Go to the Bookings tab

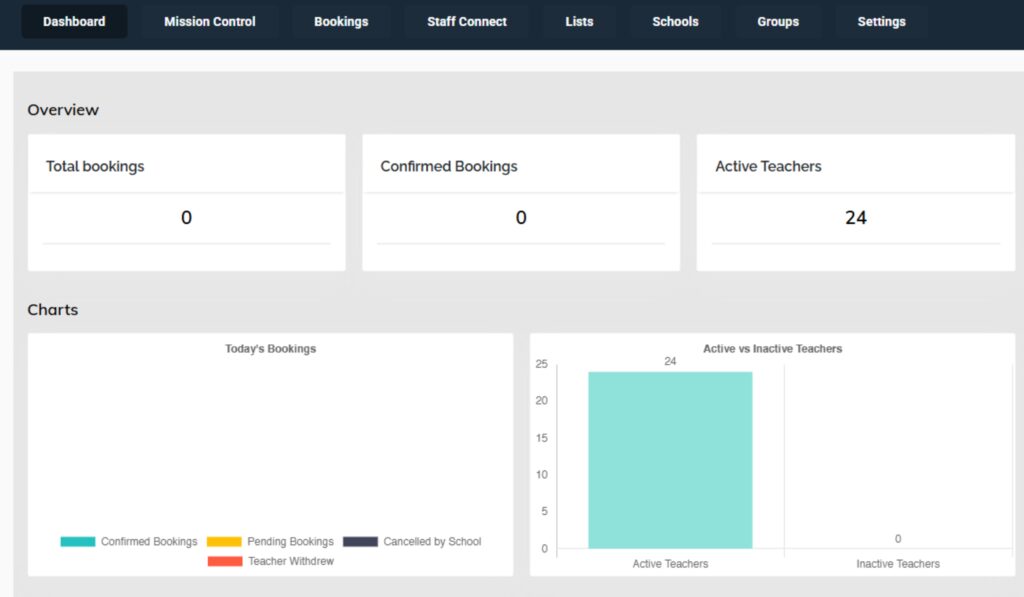click(x=341, y=21)
